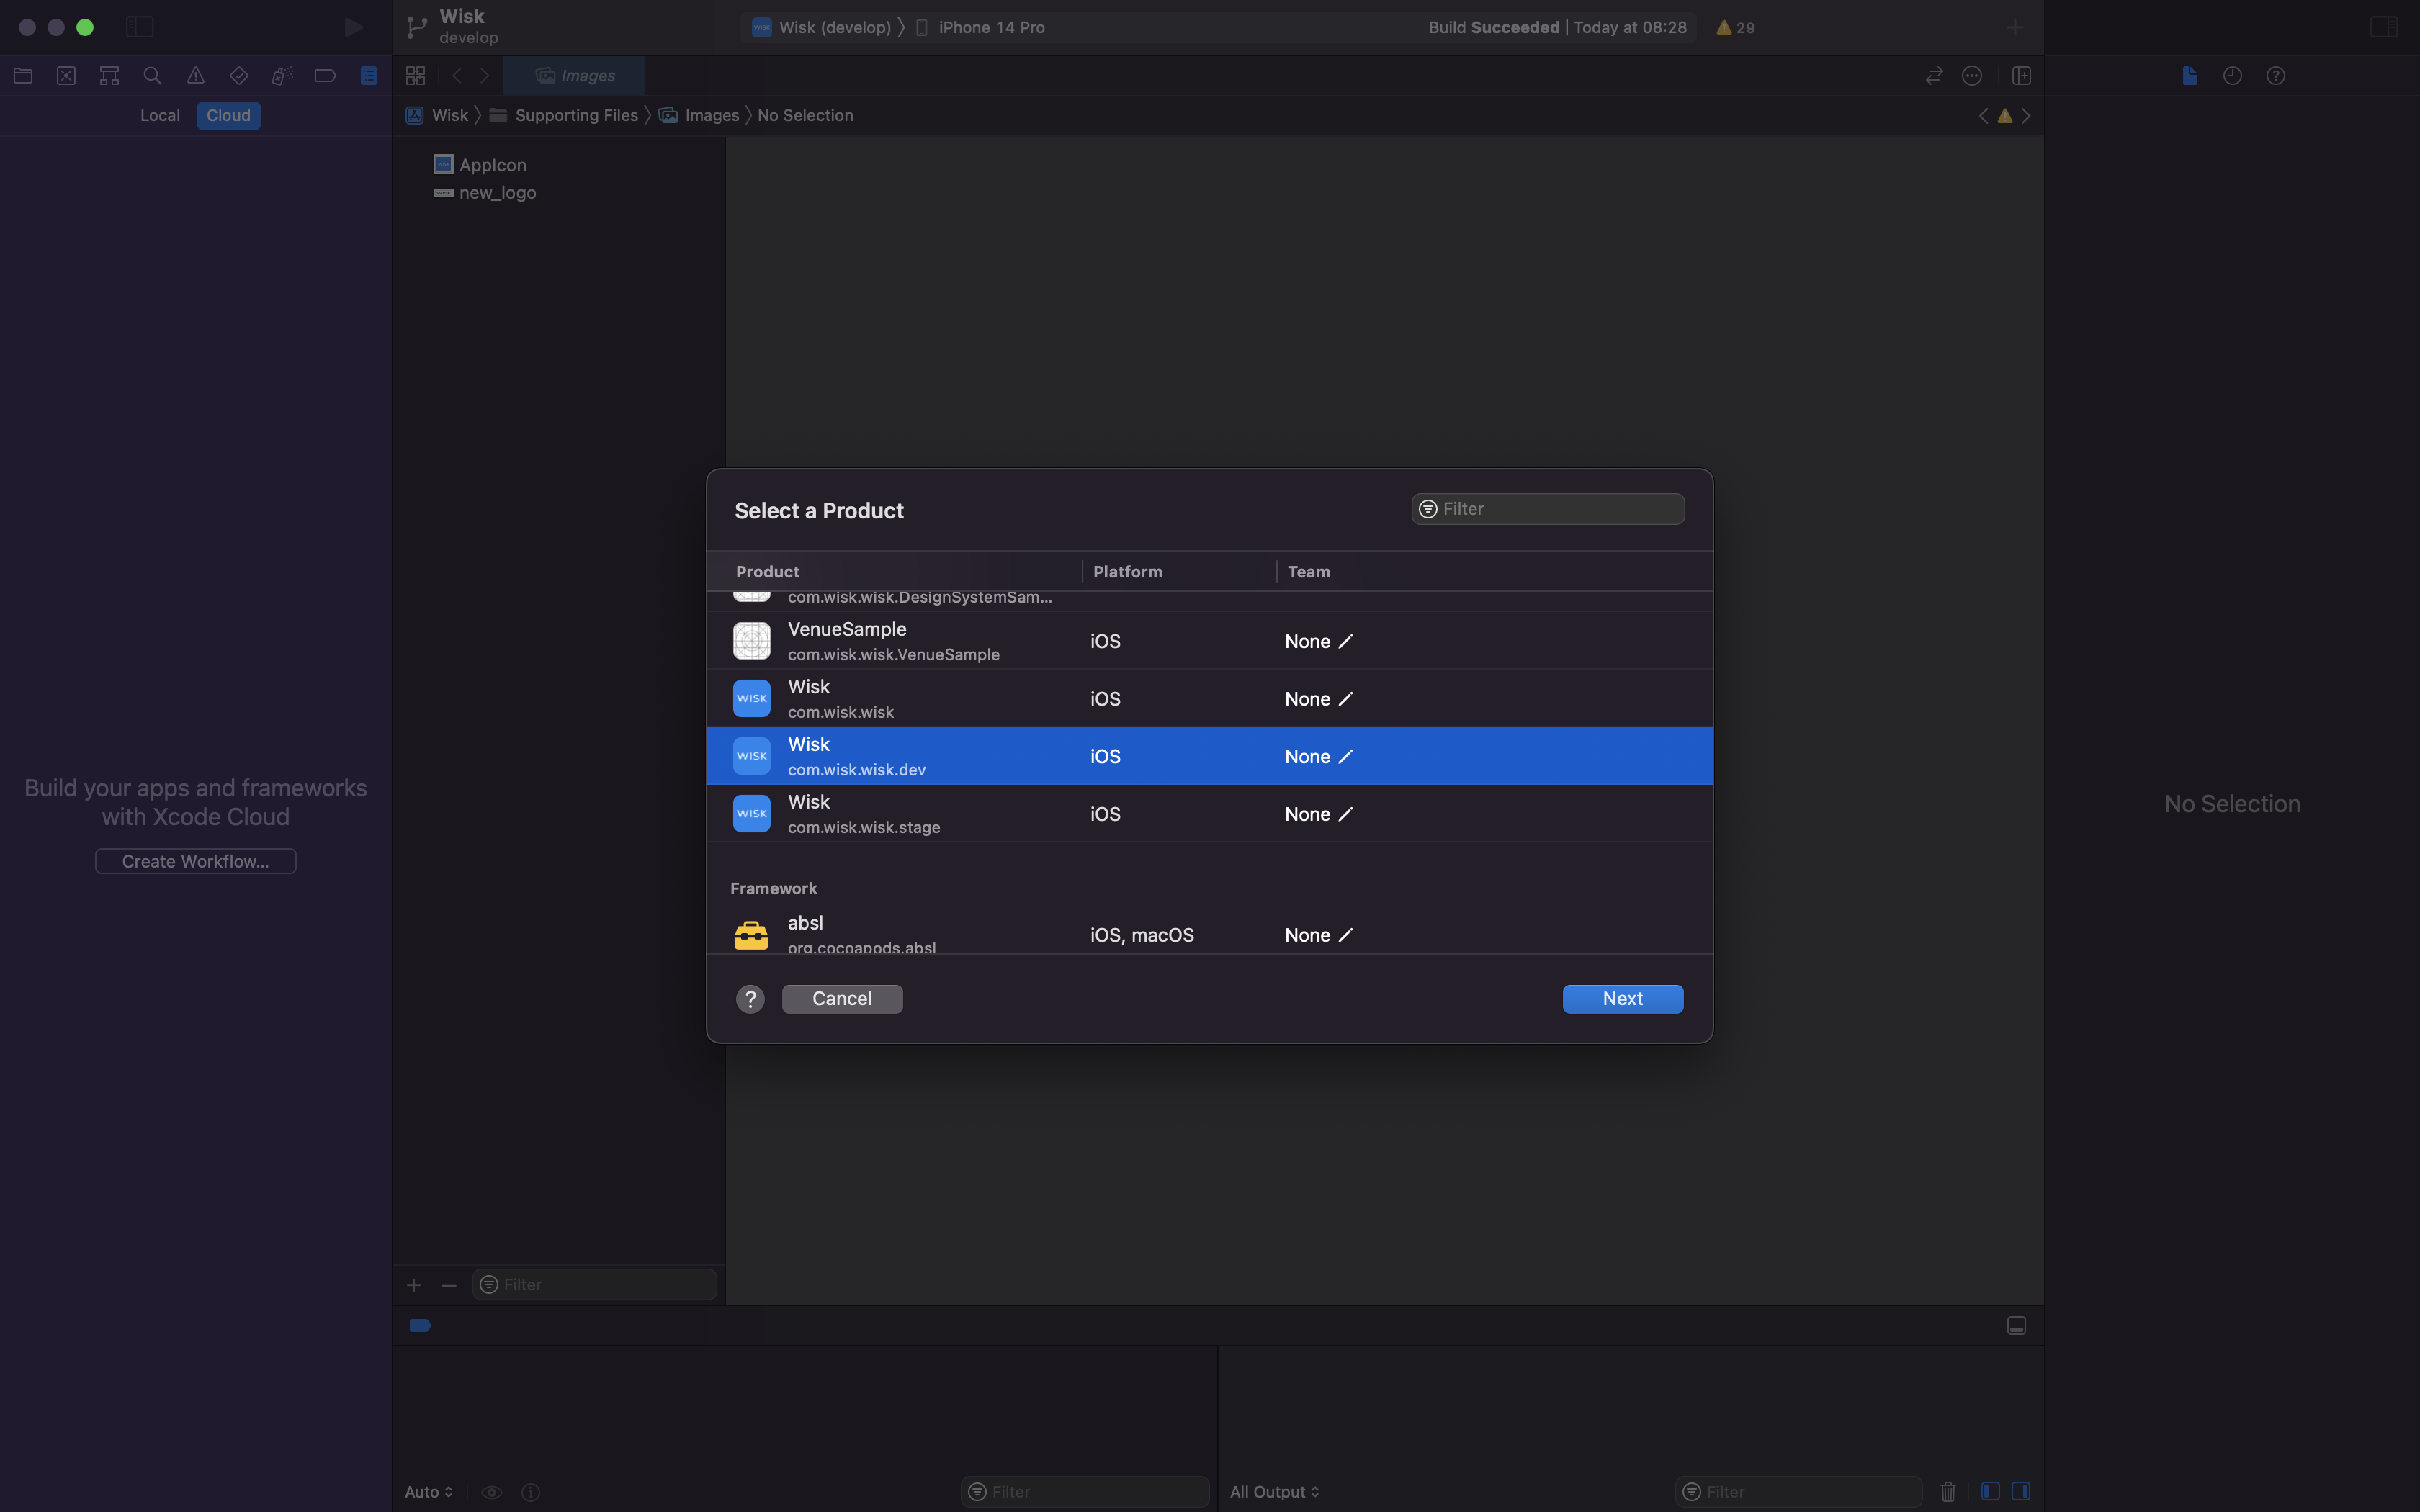The width and height of the screenshot is (2420, 1512).
Task: Edit team for com.wisk.wisk.dev row
Action: 1346,756
